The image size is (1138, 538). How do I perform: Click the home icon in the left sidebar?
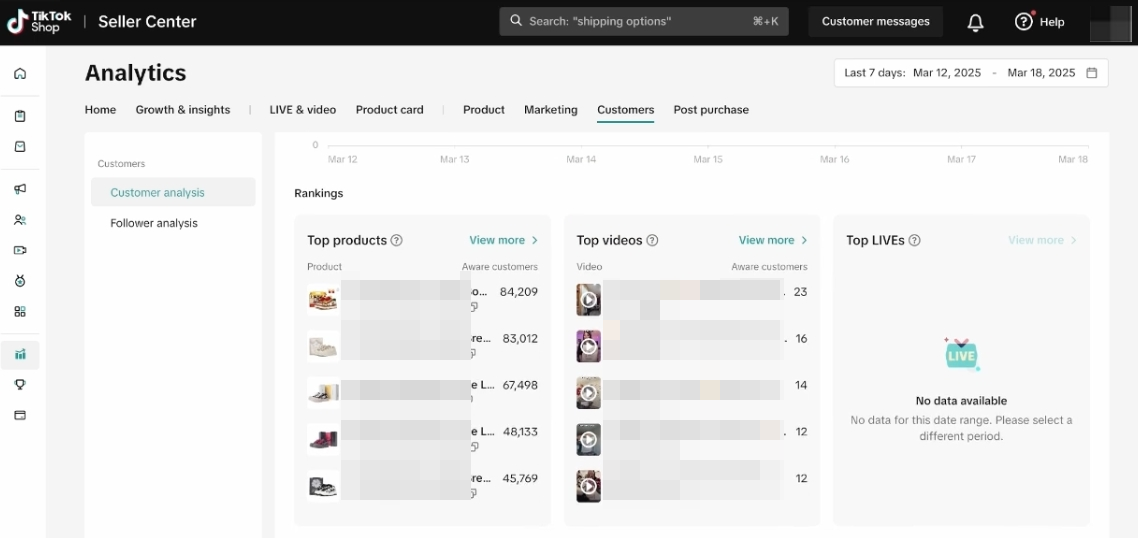[x=20, y=74]
